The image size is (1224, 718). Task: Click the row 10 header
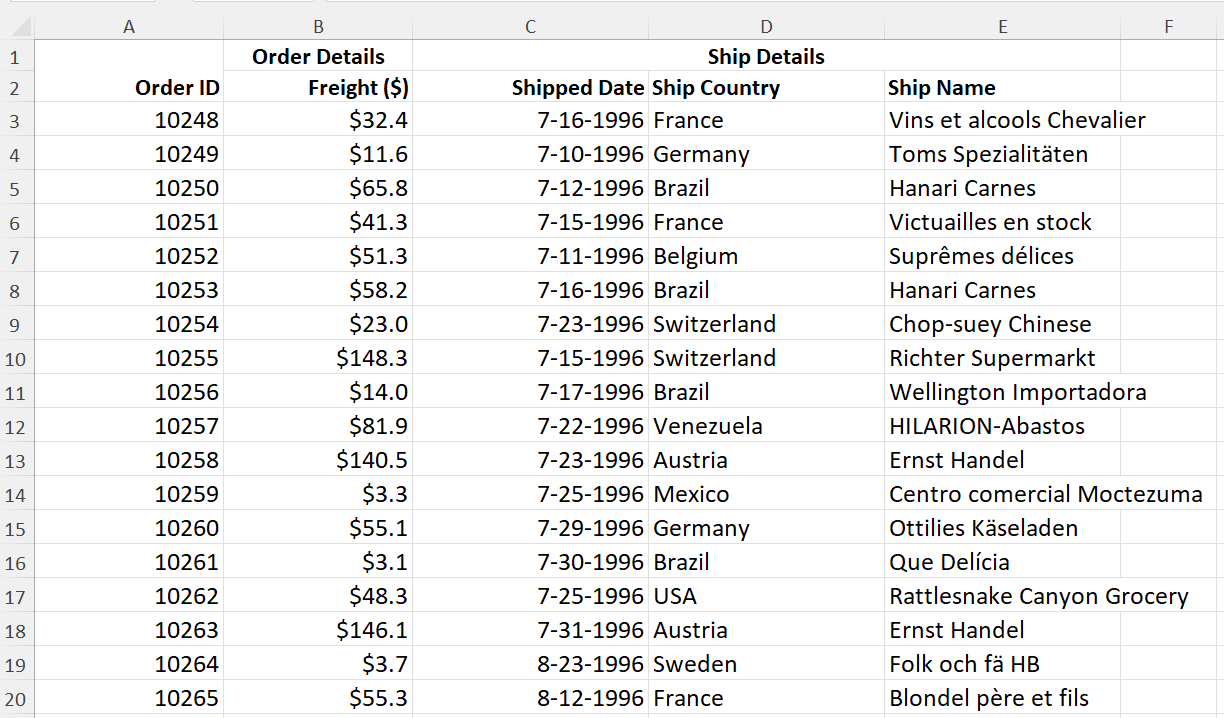click(16, 358)
